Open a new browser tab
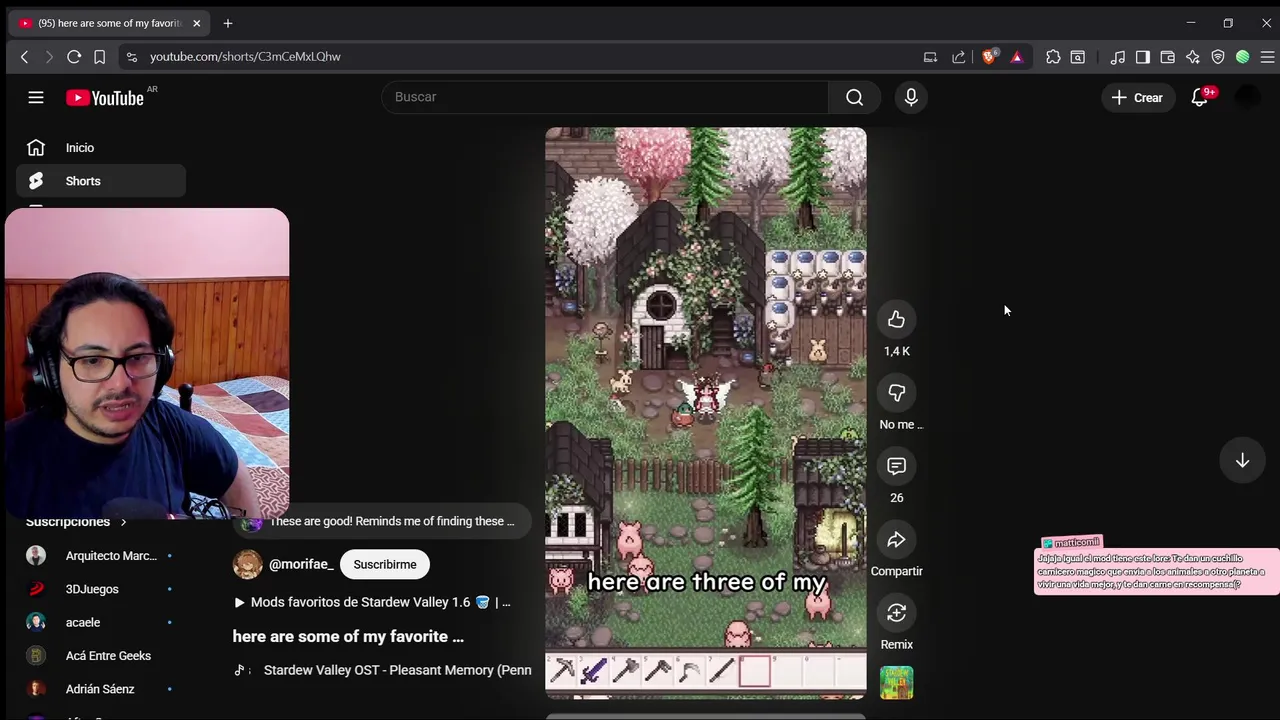This screenshot has width=1280, height=720. (228, 23)
